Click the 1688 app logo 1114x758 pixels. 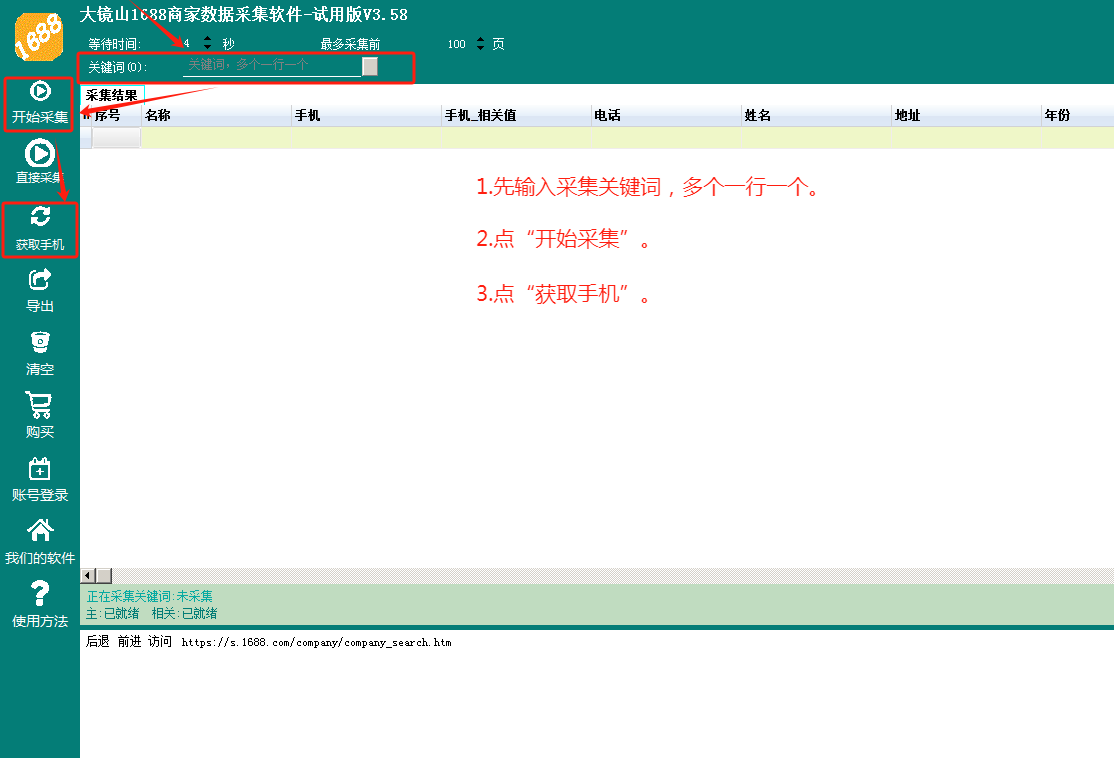pos(40,37)
